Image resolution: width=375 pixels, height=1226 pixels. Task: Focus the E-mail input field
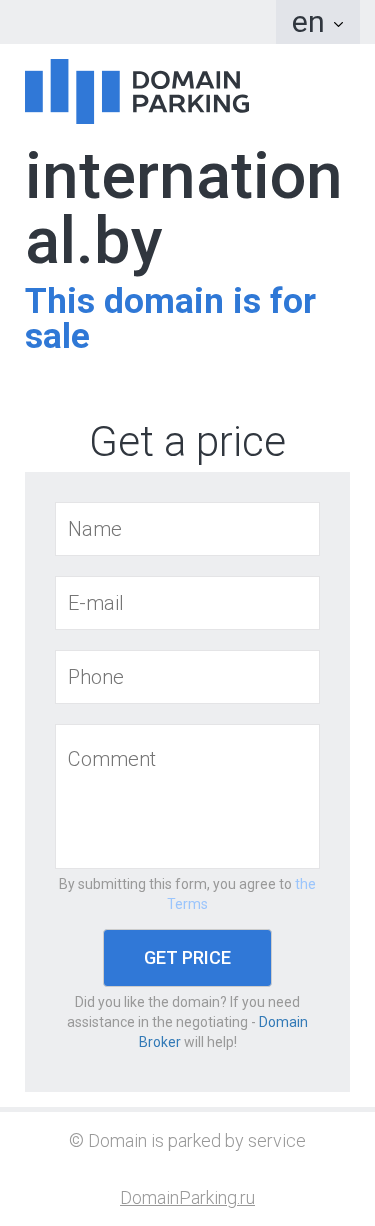tap(187, 603)
